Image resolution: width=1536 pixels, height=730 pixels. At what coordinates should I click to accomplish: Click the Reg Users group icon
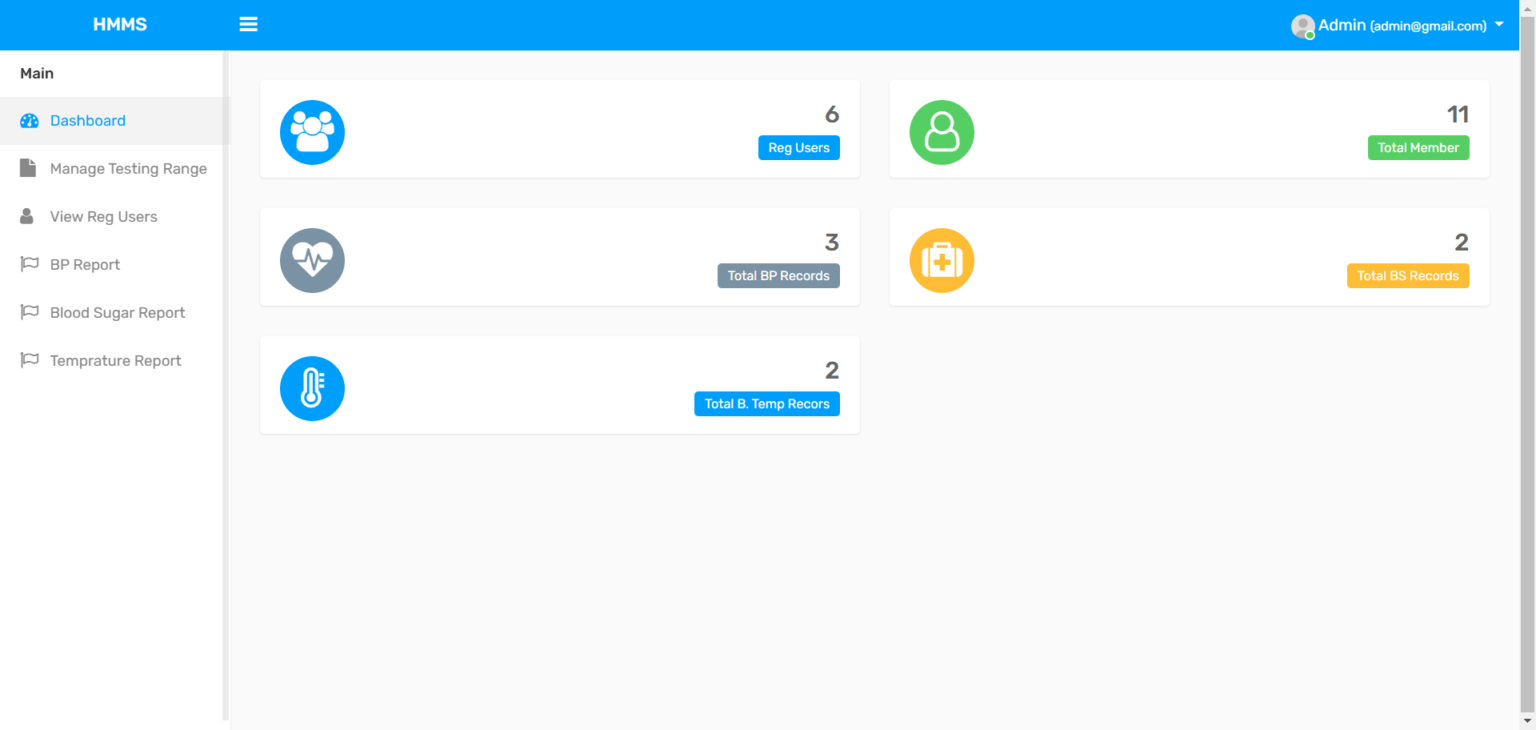pyautogui.click(x=312, y=131)
